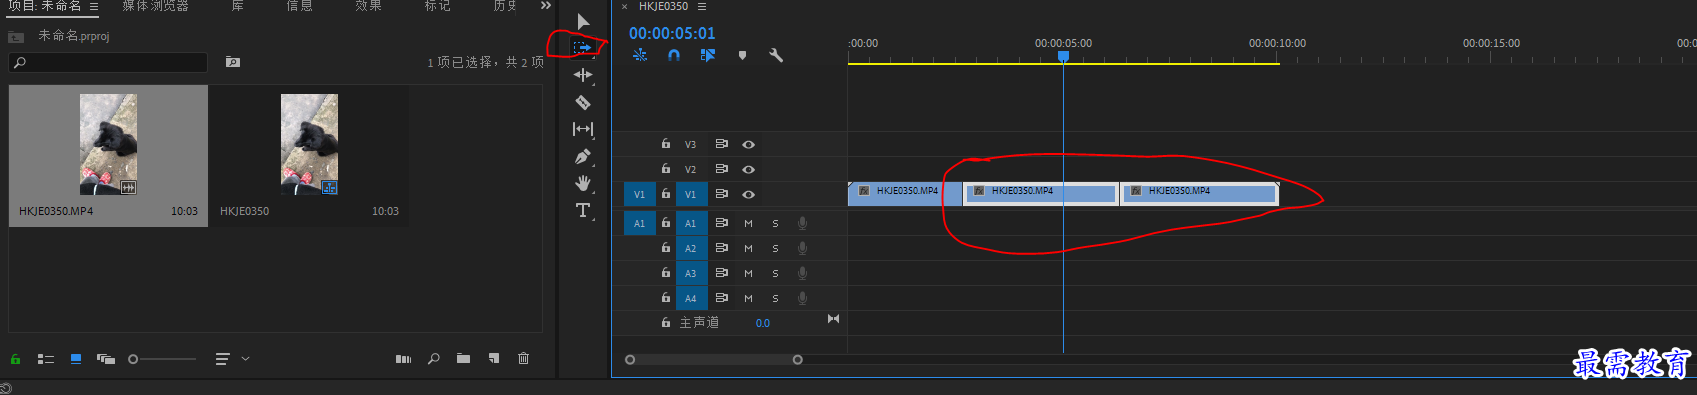
Task: Choose the Ripple Edit tool
Action: (583, 75)
